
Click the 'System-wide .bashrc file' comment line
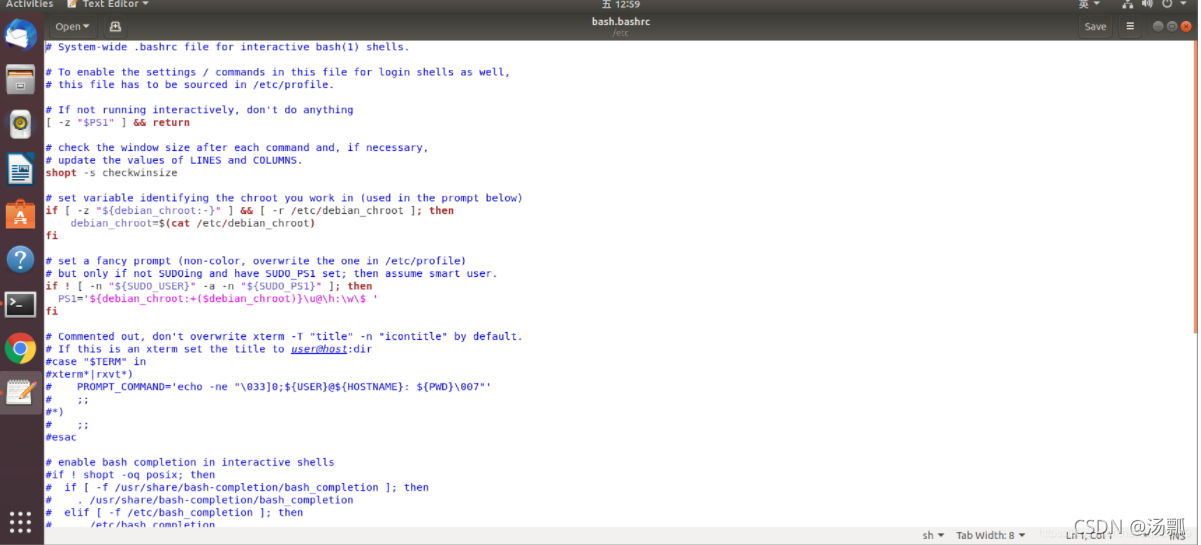click(x=227, y=47)
